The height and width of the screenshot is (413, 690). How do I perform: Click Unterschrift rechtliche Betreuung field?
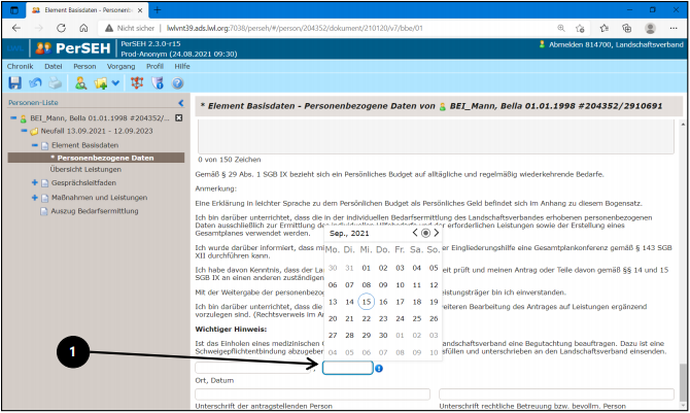click(556, 394)
